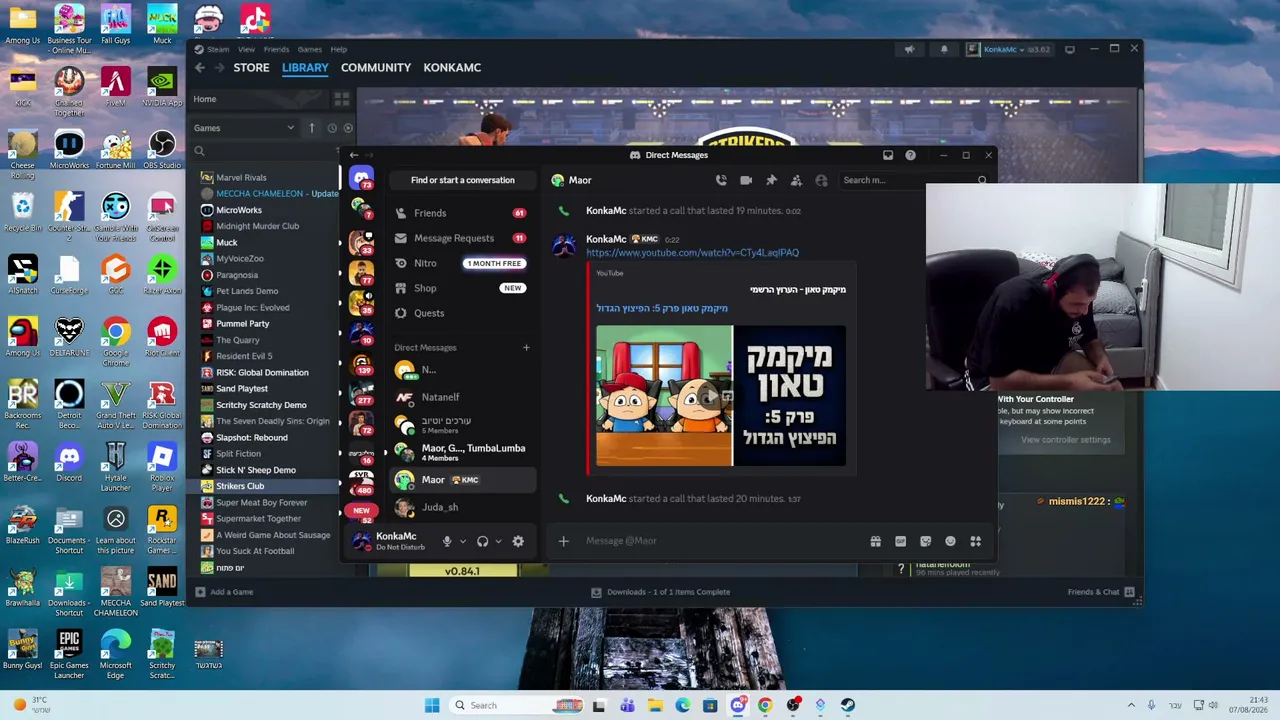Open Steam from the taskbar

(x=848, y=705)
